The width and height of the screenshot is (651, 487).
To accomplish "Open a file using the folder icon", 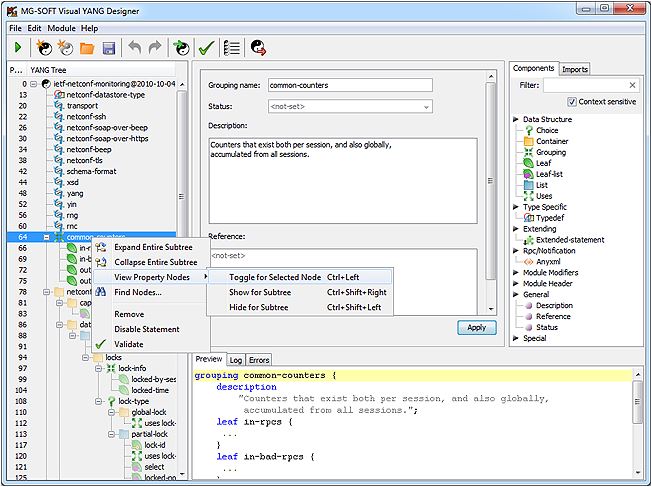I will click(87, 48).
